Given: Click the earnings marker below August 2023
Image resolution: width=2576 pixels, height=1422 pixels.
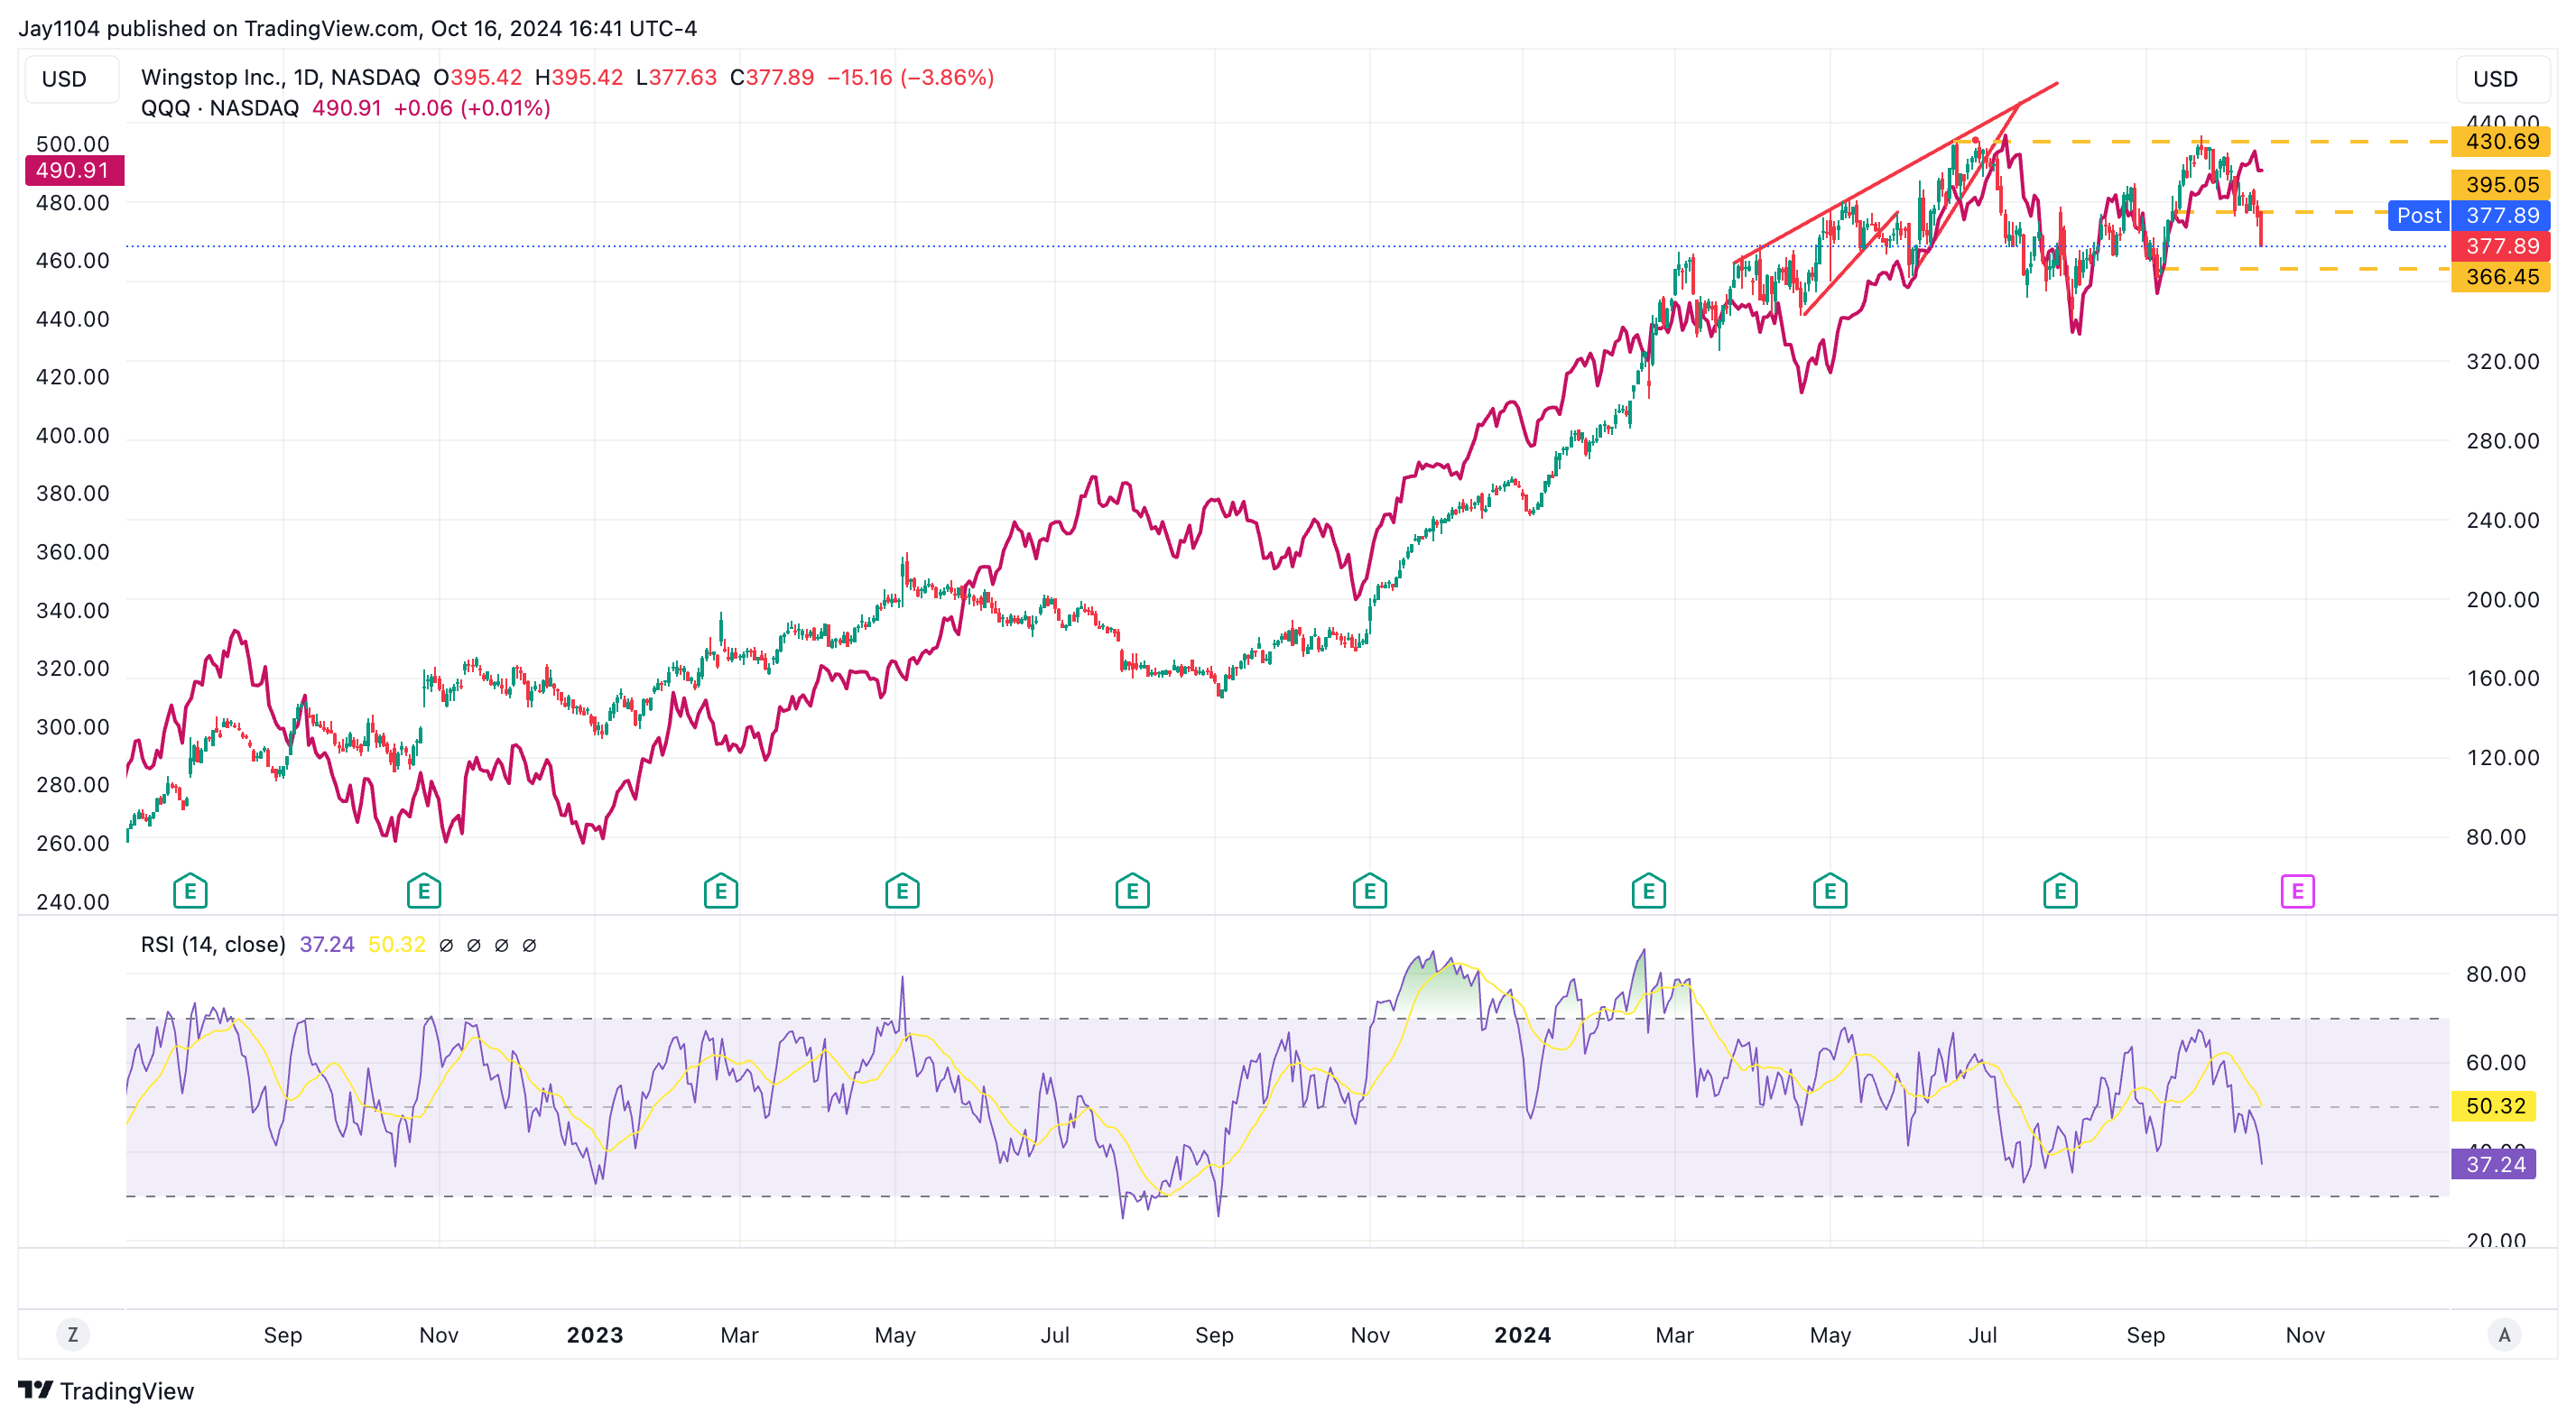Looking at the screenshot, I should pyautogui.click(x=1132, y=890).
